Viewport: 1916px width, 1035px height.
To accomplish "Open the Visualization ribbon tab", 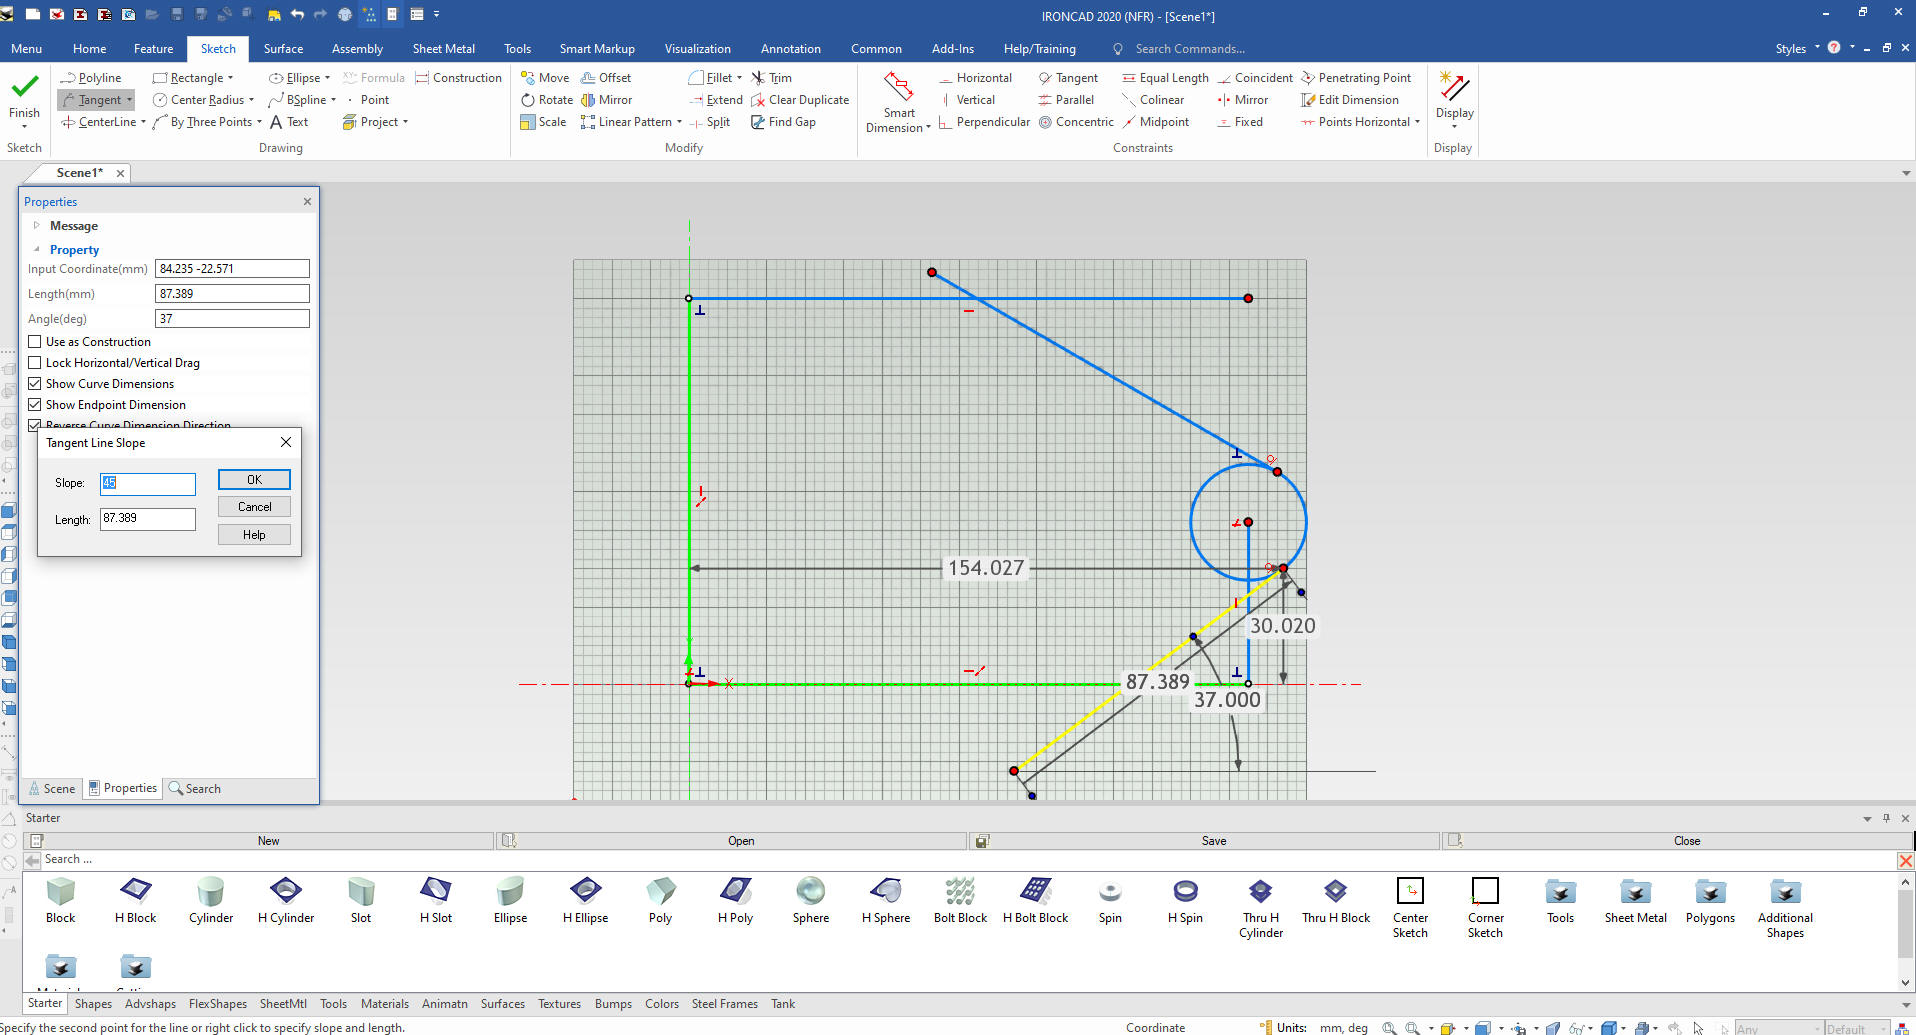I will coord(697,48).
